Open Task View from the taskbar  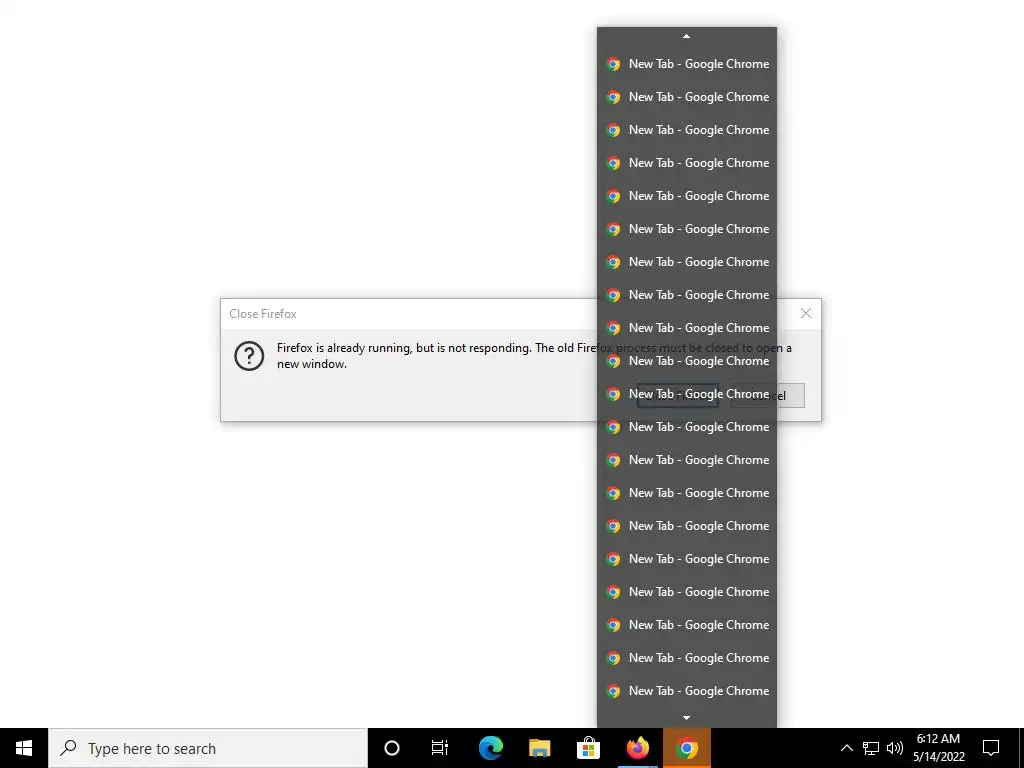click(440, 748)
